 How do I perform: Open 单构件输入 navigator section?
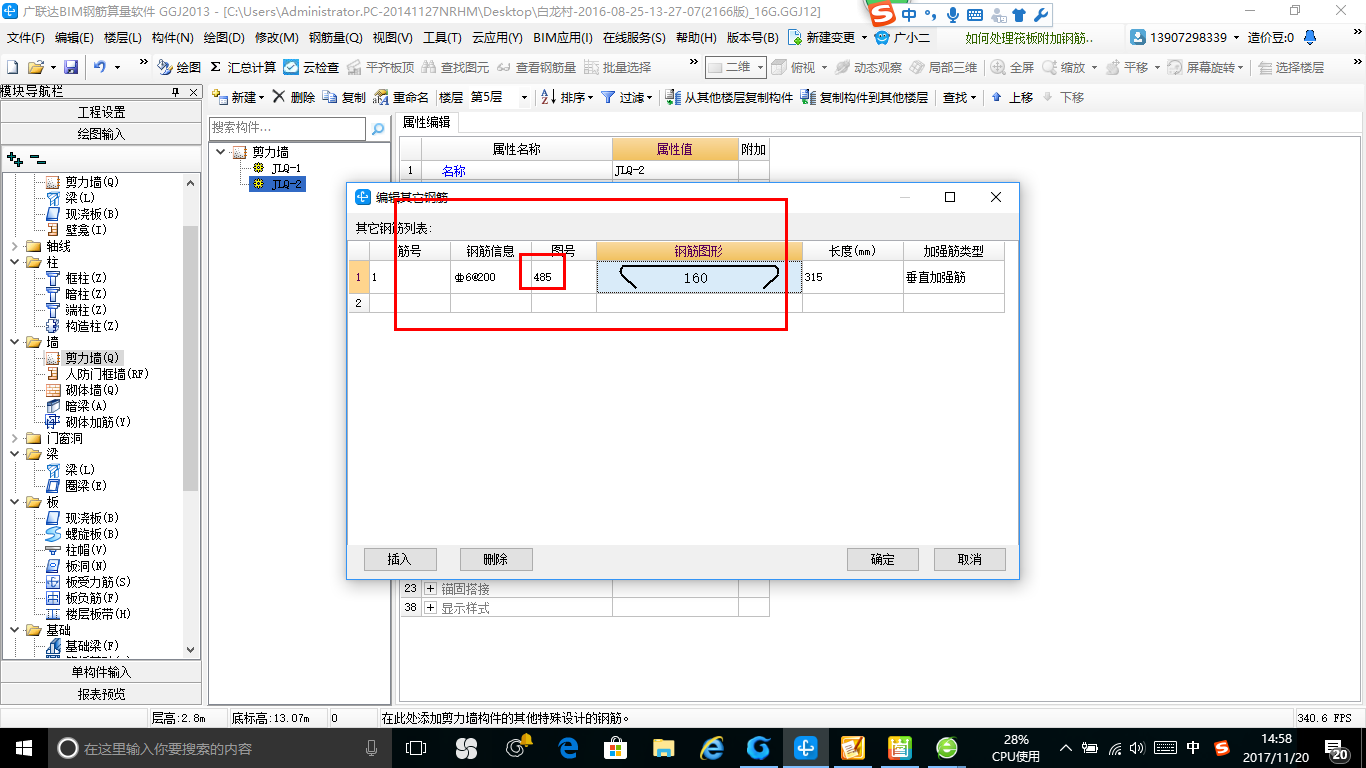[x=101, y=672]
